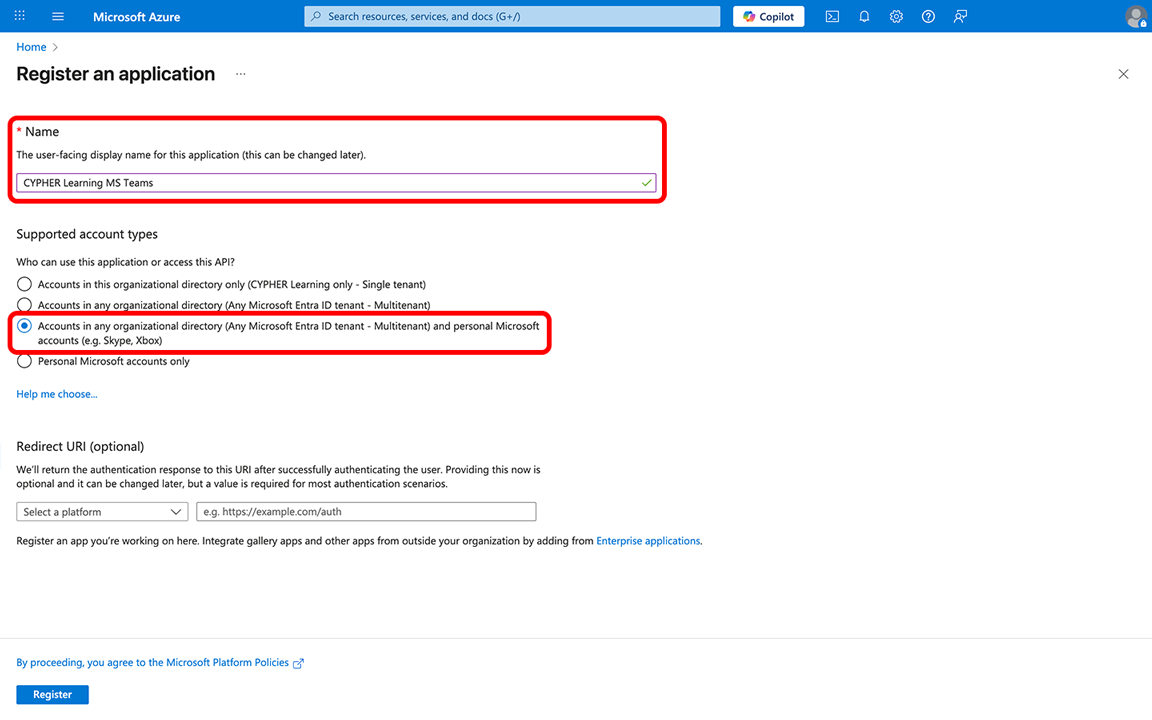The image size is (1152, 720).
Task: Click the Name field containing CYPHER Learning MS Teams
Action: click(x=336, y=183)
